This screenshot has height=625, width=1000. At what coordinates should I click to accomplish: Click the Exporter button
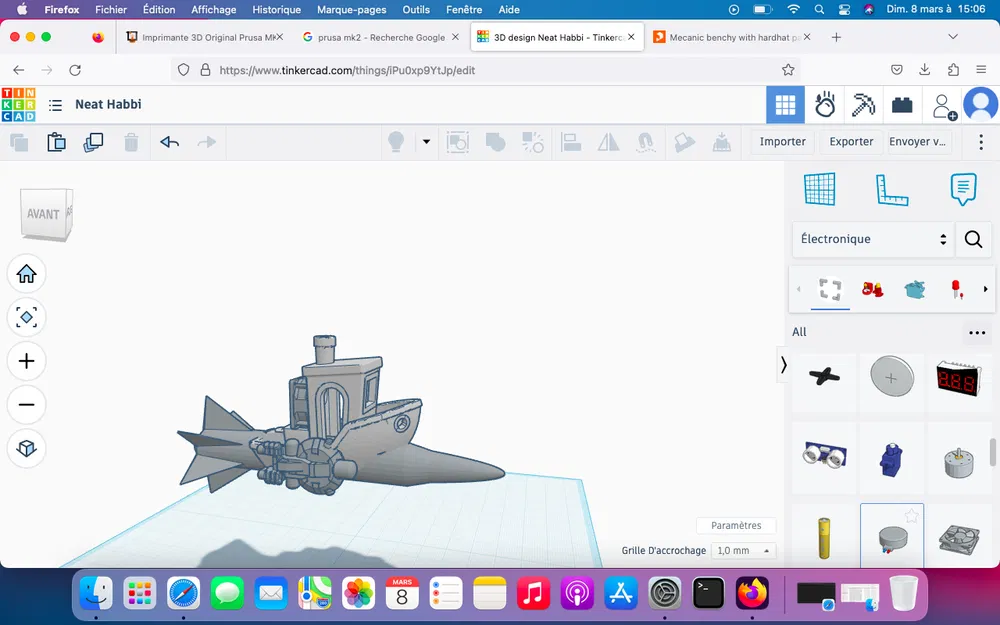[x=849, y=142]
